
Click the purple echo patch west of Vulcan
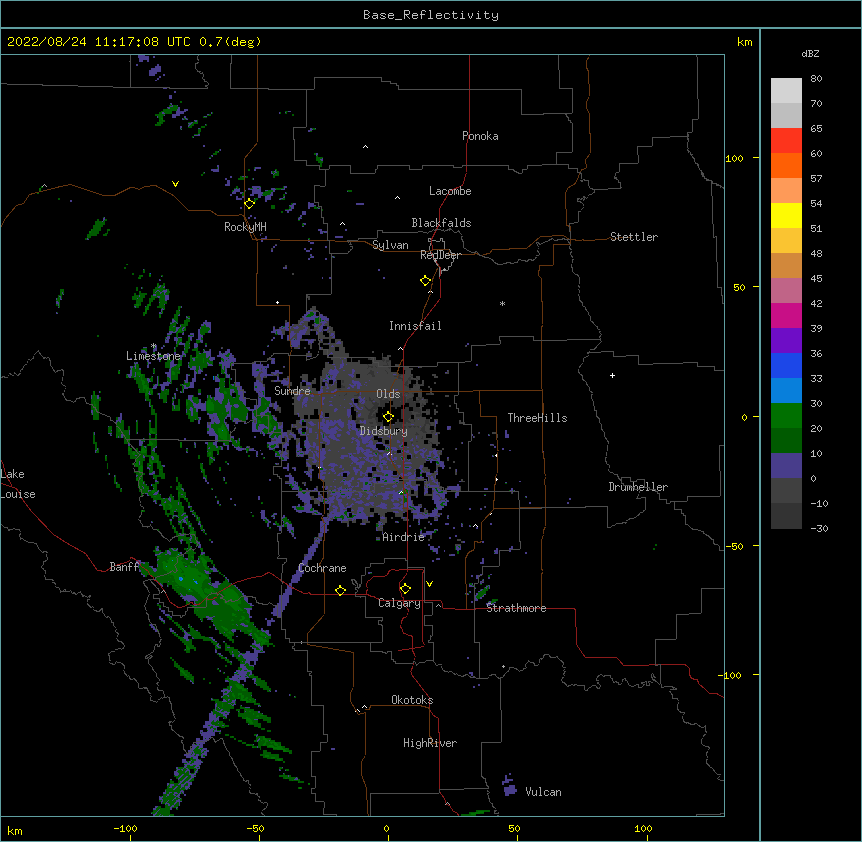pos(510,786)
